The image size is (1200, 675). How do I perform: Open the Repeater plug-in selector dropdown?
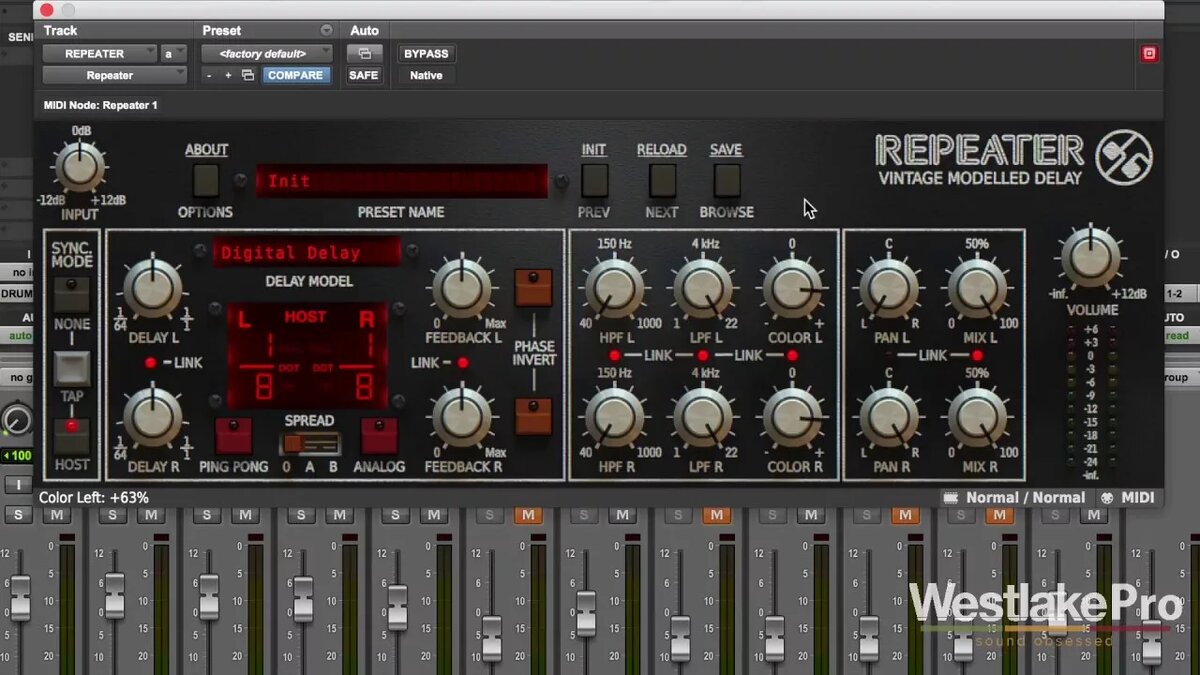pyautogui.click(x=114, y=75)
